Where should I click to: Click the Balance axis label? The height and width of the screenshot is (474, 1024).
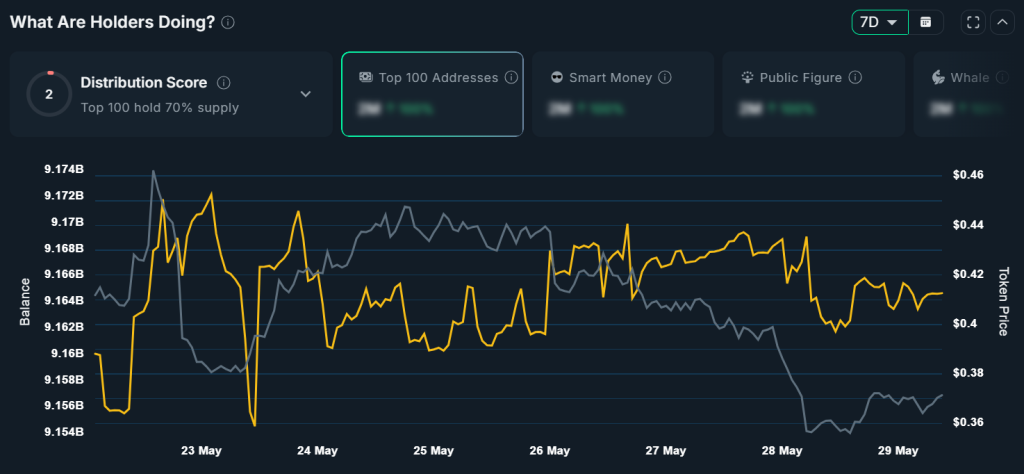point(25,302)
